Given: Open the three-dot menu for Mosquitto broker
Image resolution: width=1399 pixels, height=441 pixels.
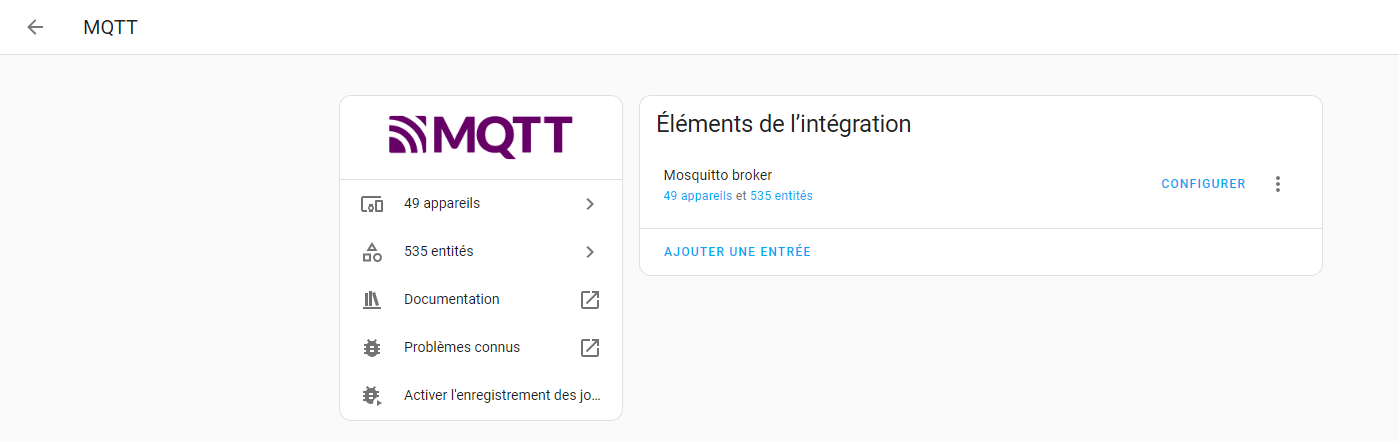Looking at the screenshot, I should tap(1277, 184).
